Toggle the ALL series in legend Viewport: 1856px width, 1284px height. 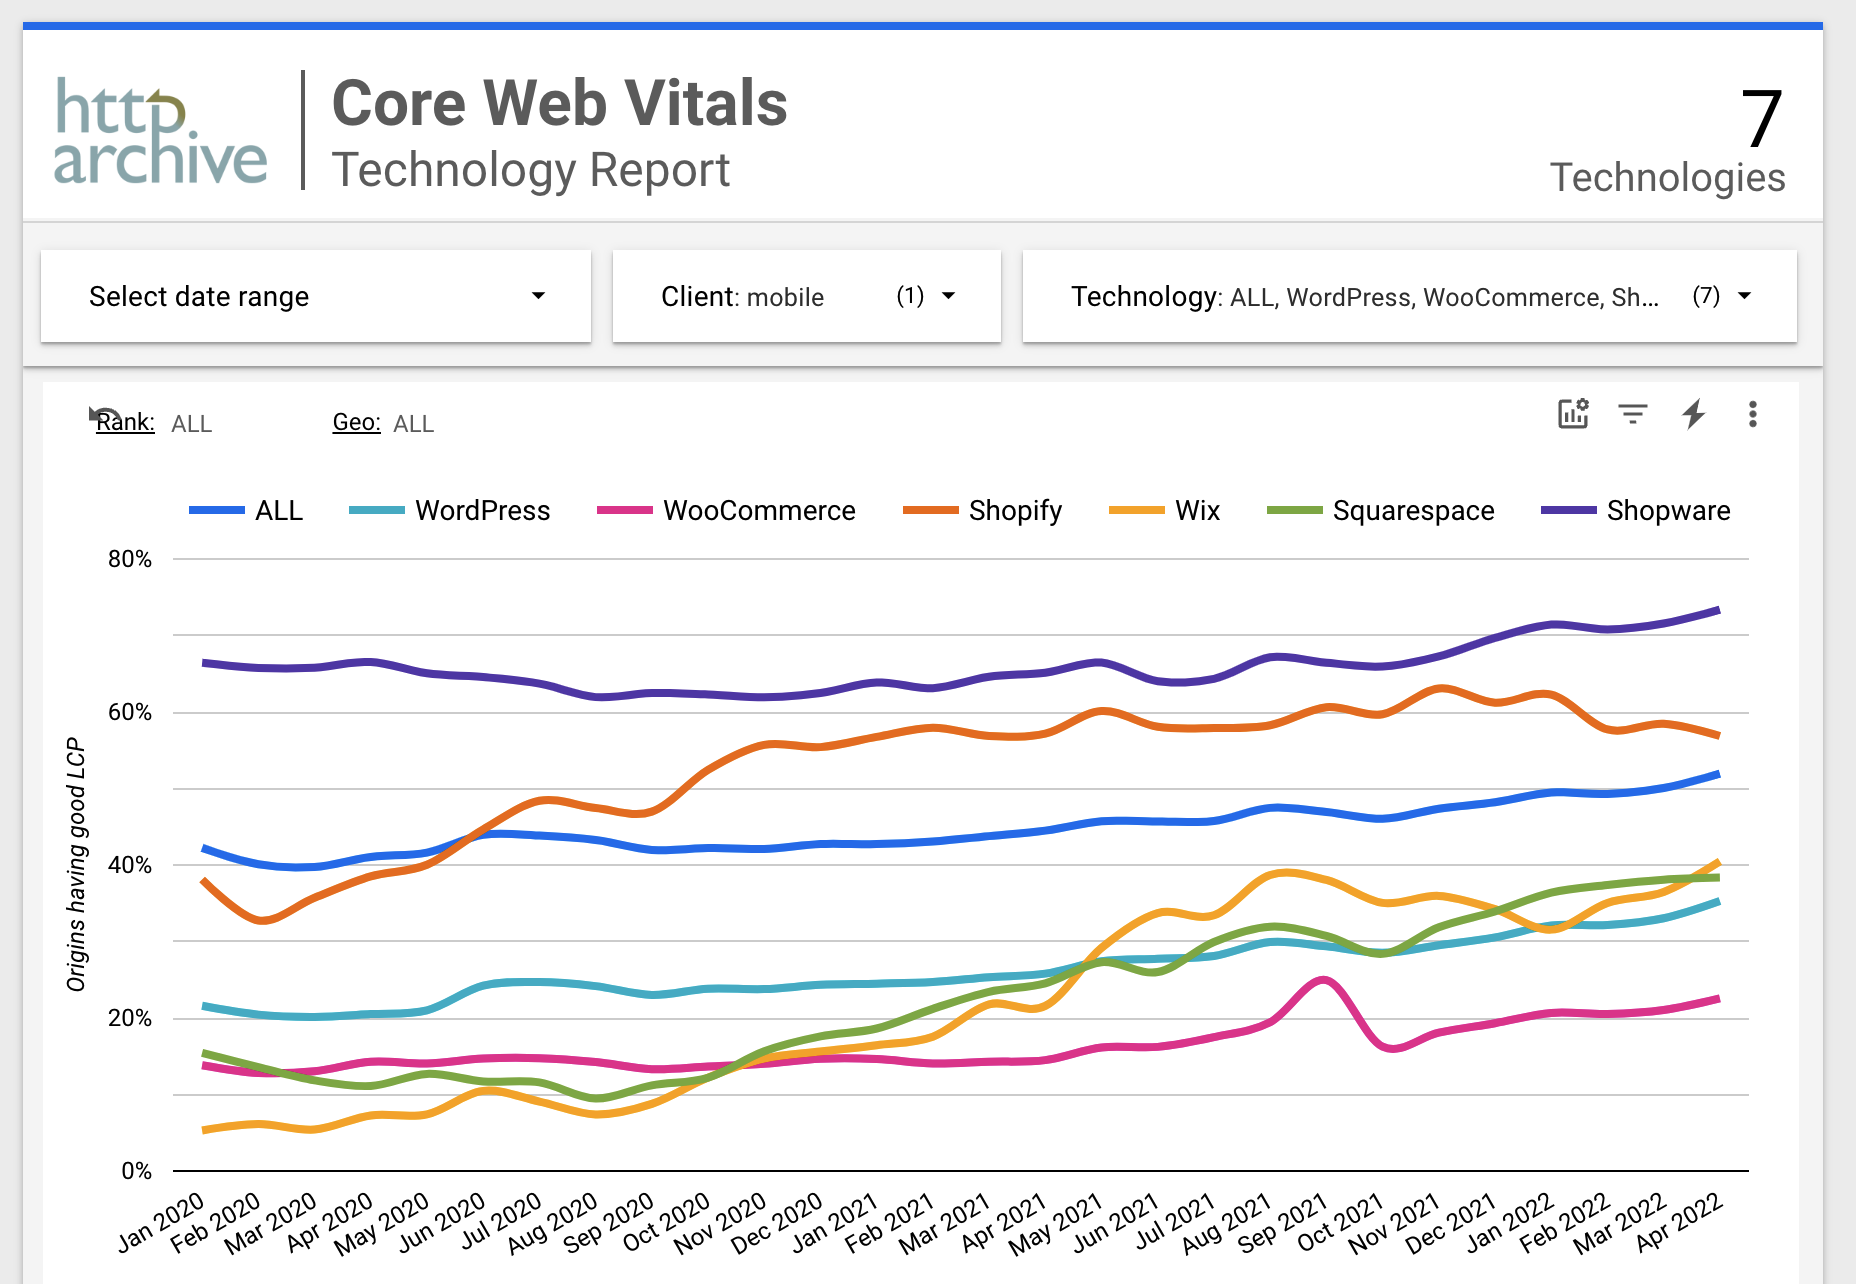click(246, 510)
